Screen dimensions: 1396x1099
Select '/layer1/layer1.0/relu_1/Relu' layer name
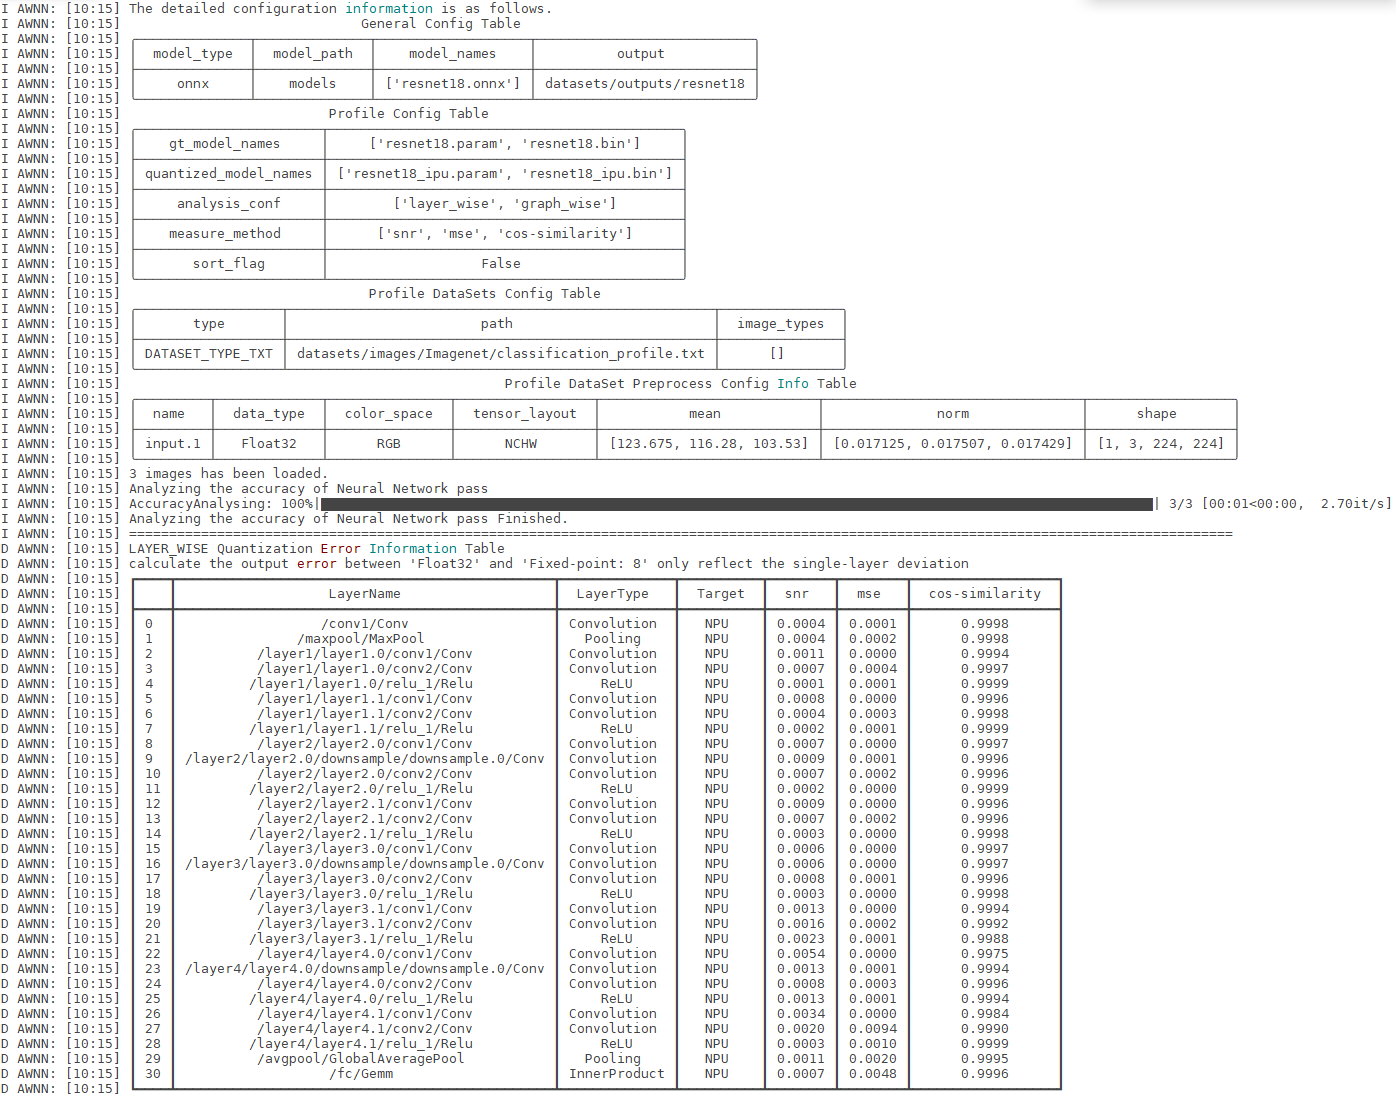[x=361, y=684]
